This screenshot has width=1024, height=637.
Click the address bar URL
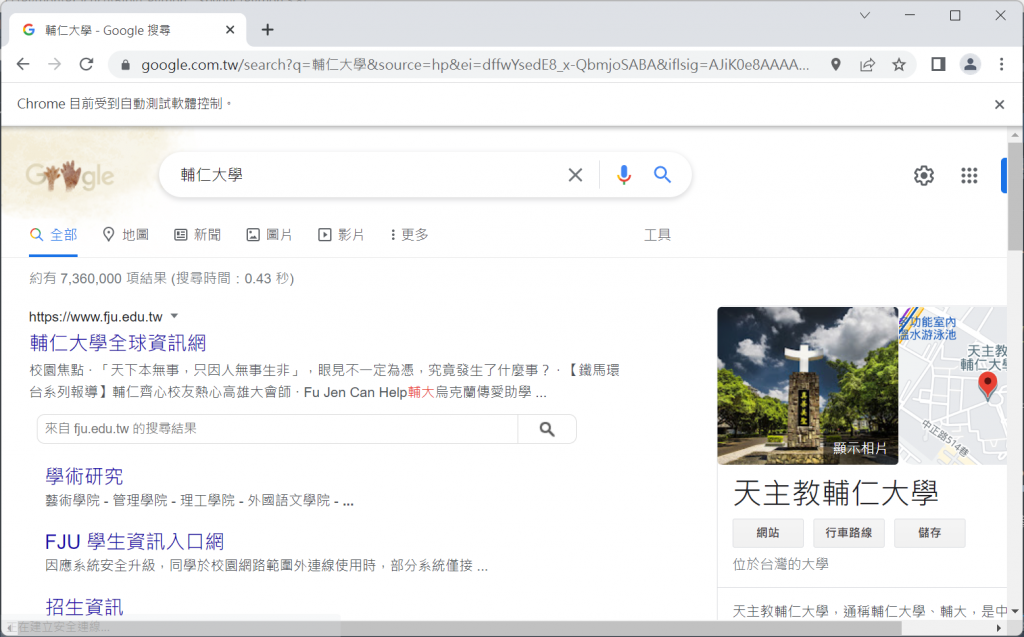475,65
